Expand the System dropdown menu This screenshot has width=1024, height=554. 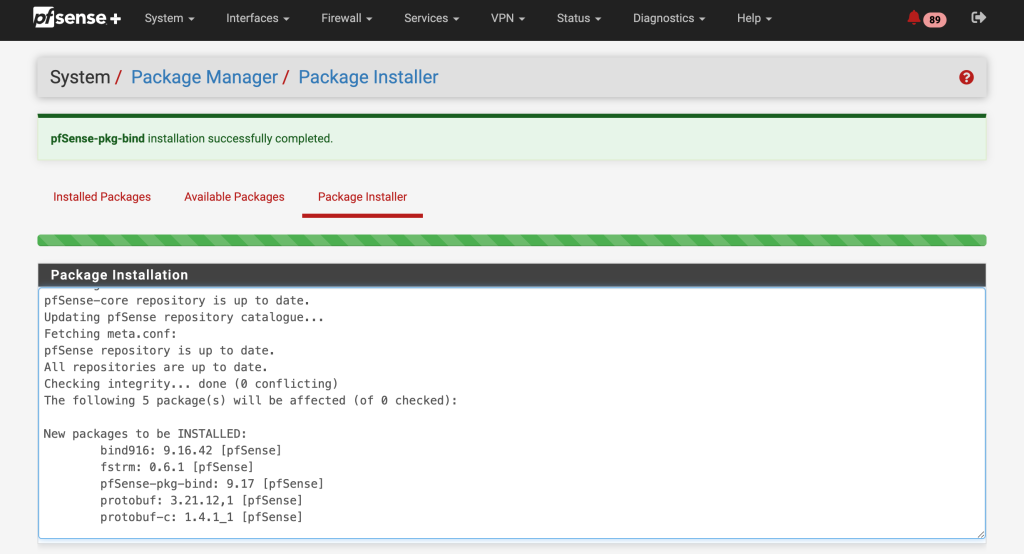click(x=169, y=18)
